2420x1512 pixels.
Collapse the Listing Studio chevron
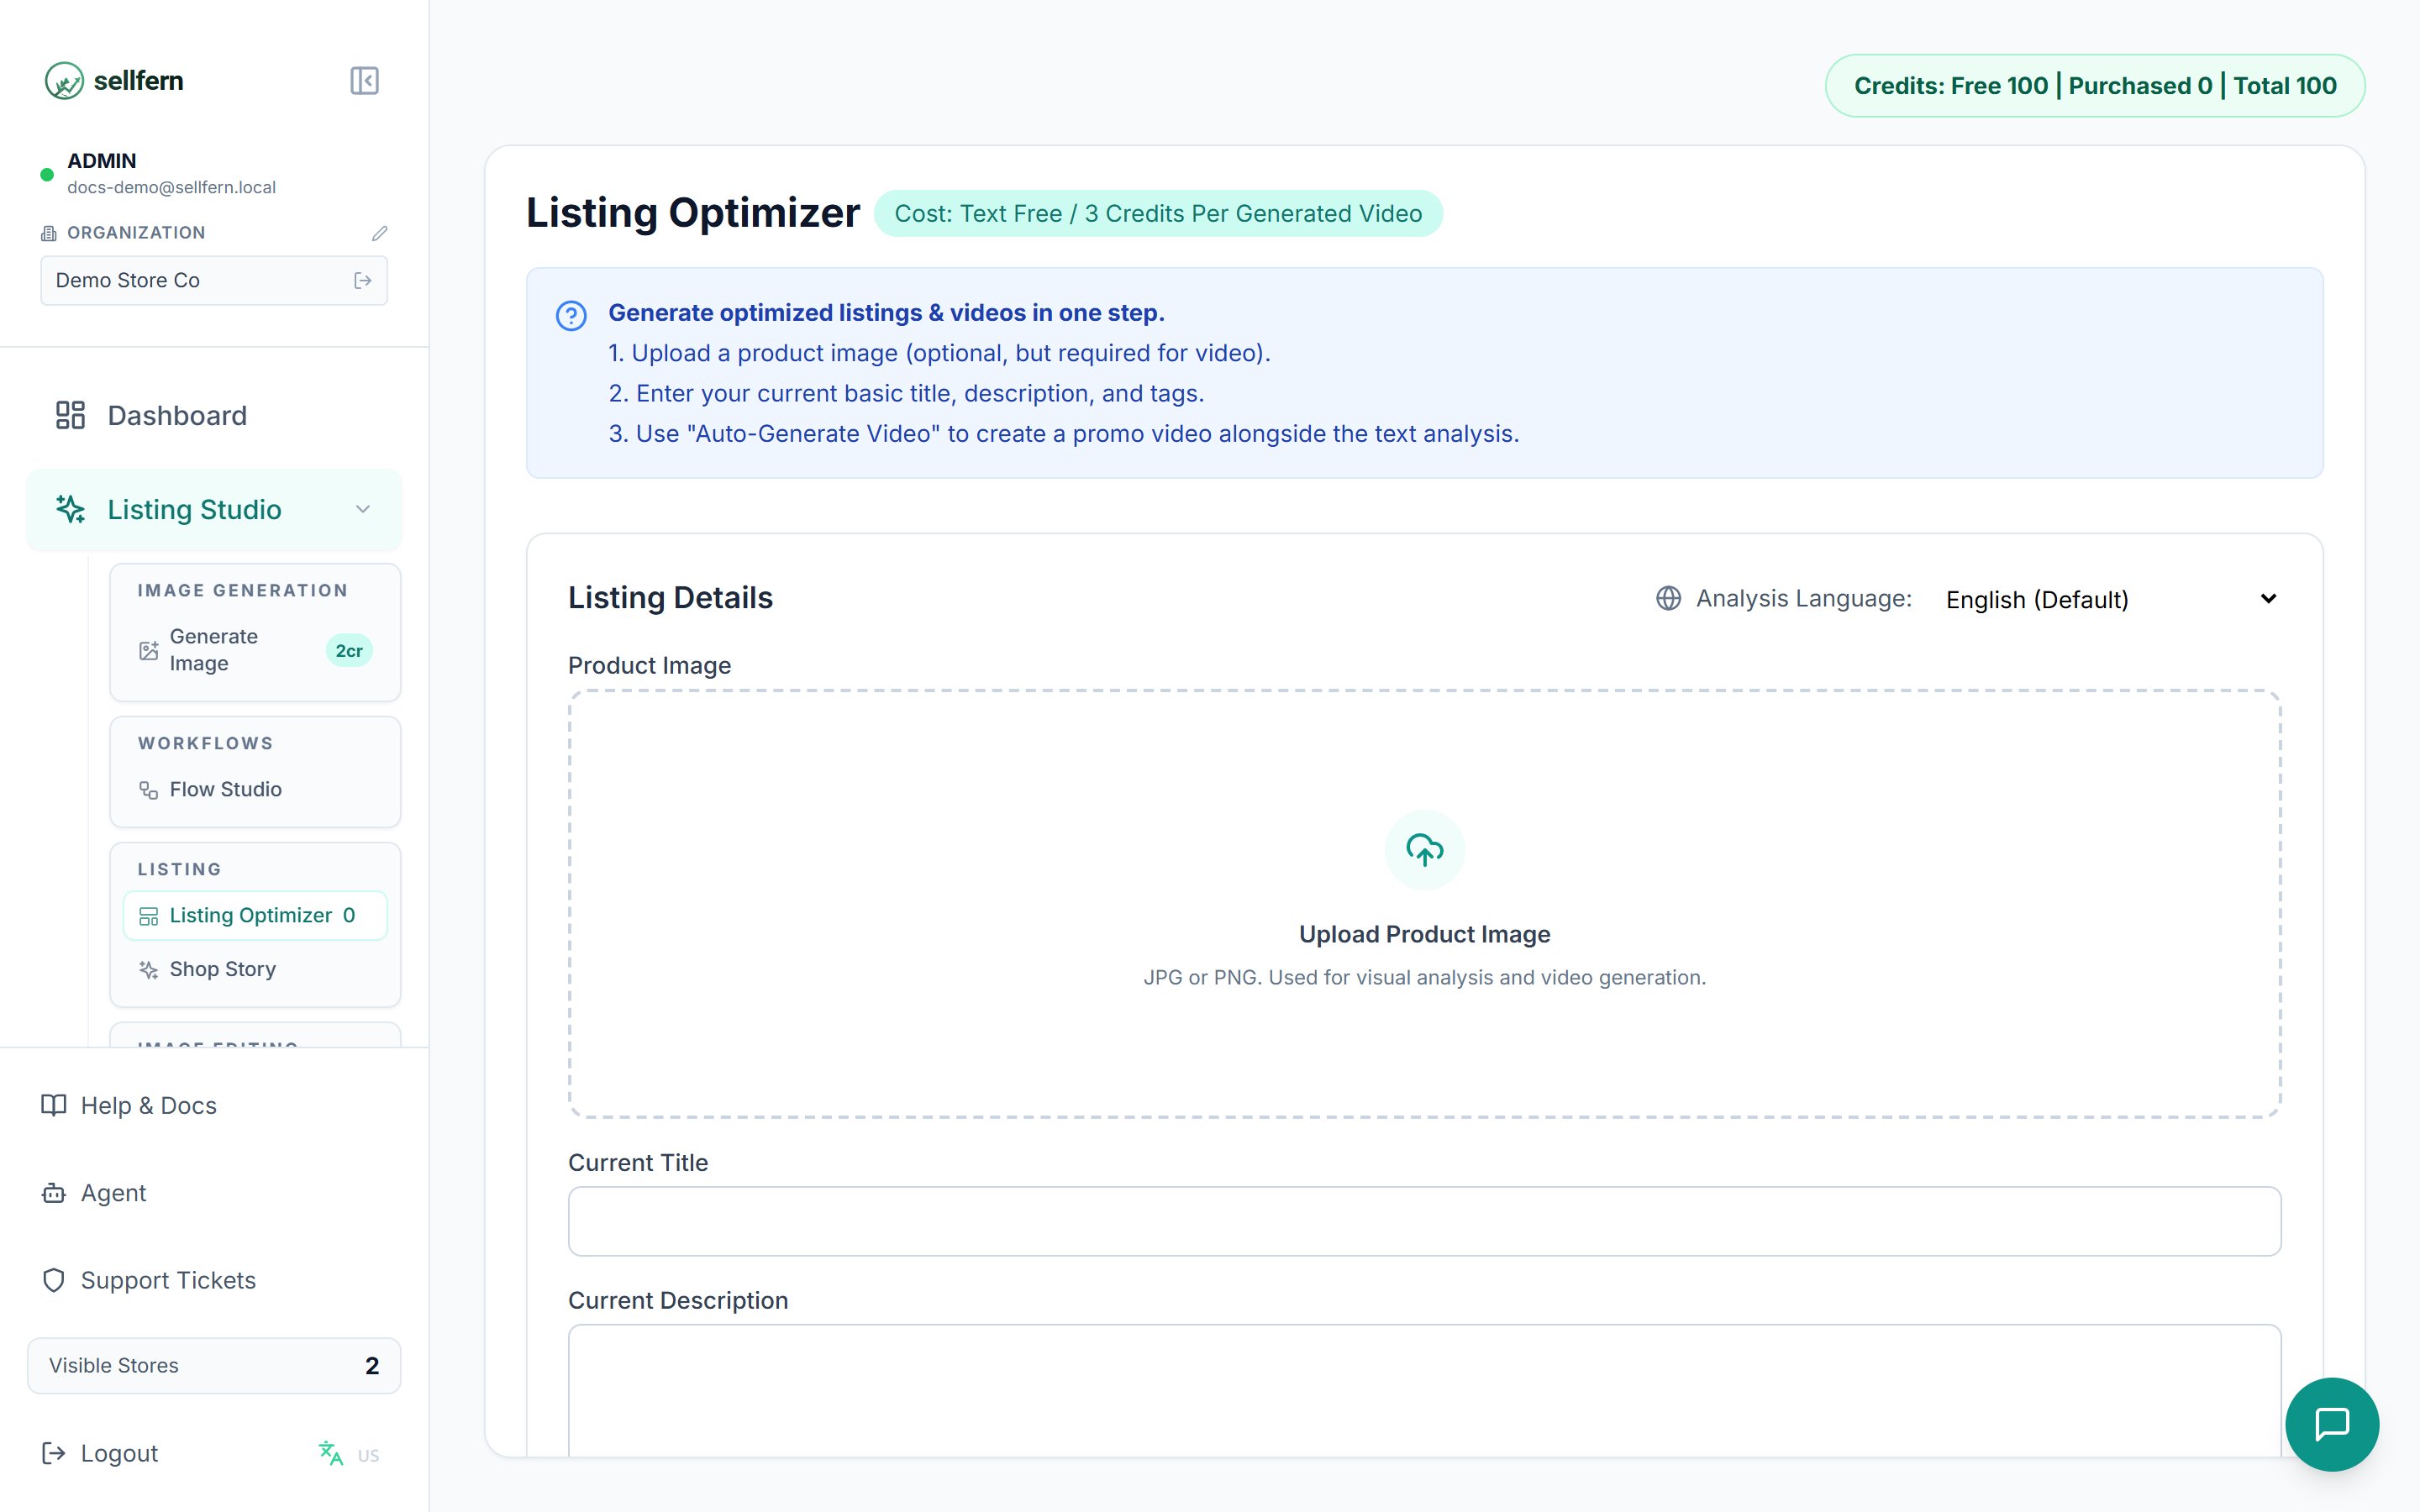coord(363,509)
